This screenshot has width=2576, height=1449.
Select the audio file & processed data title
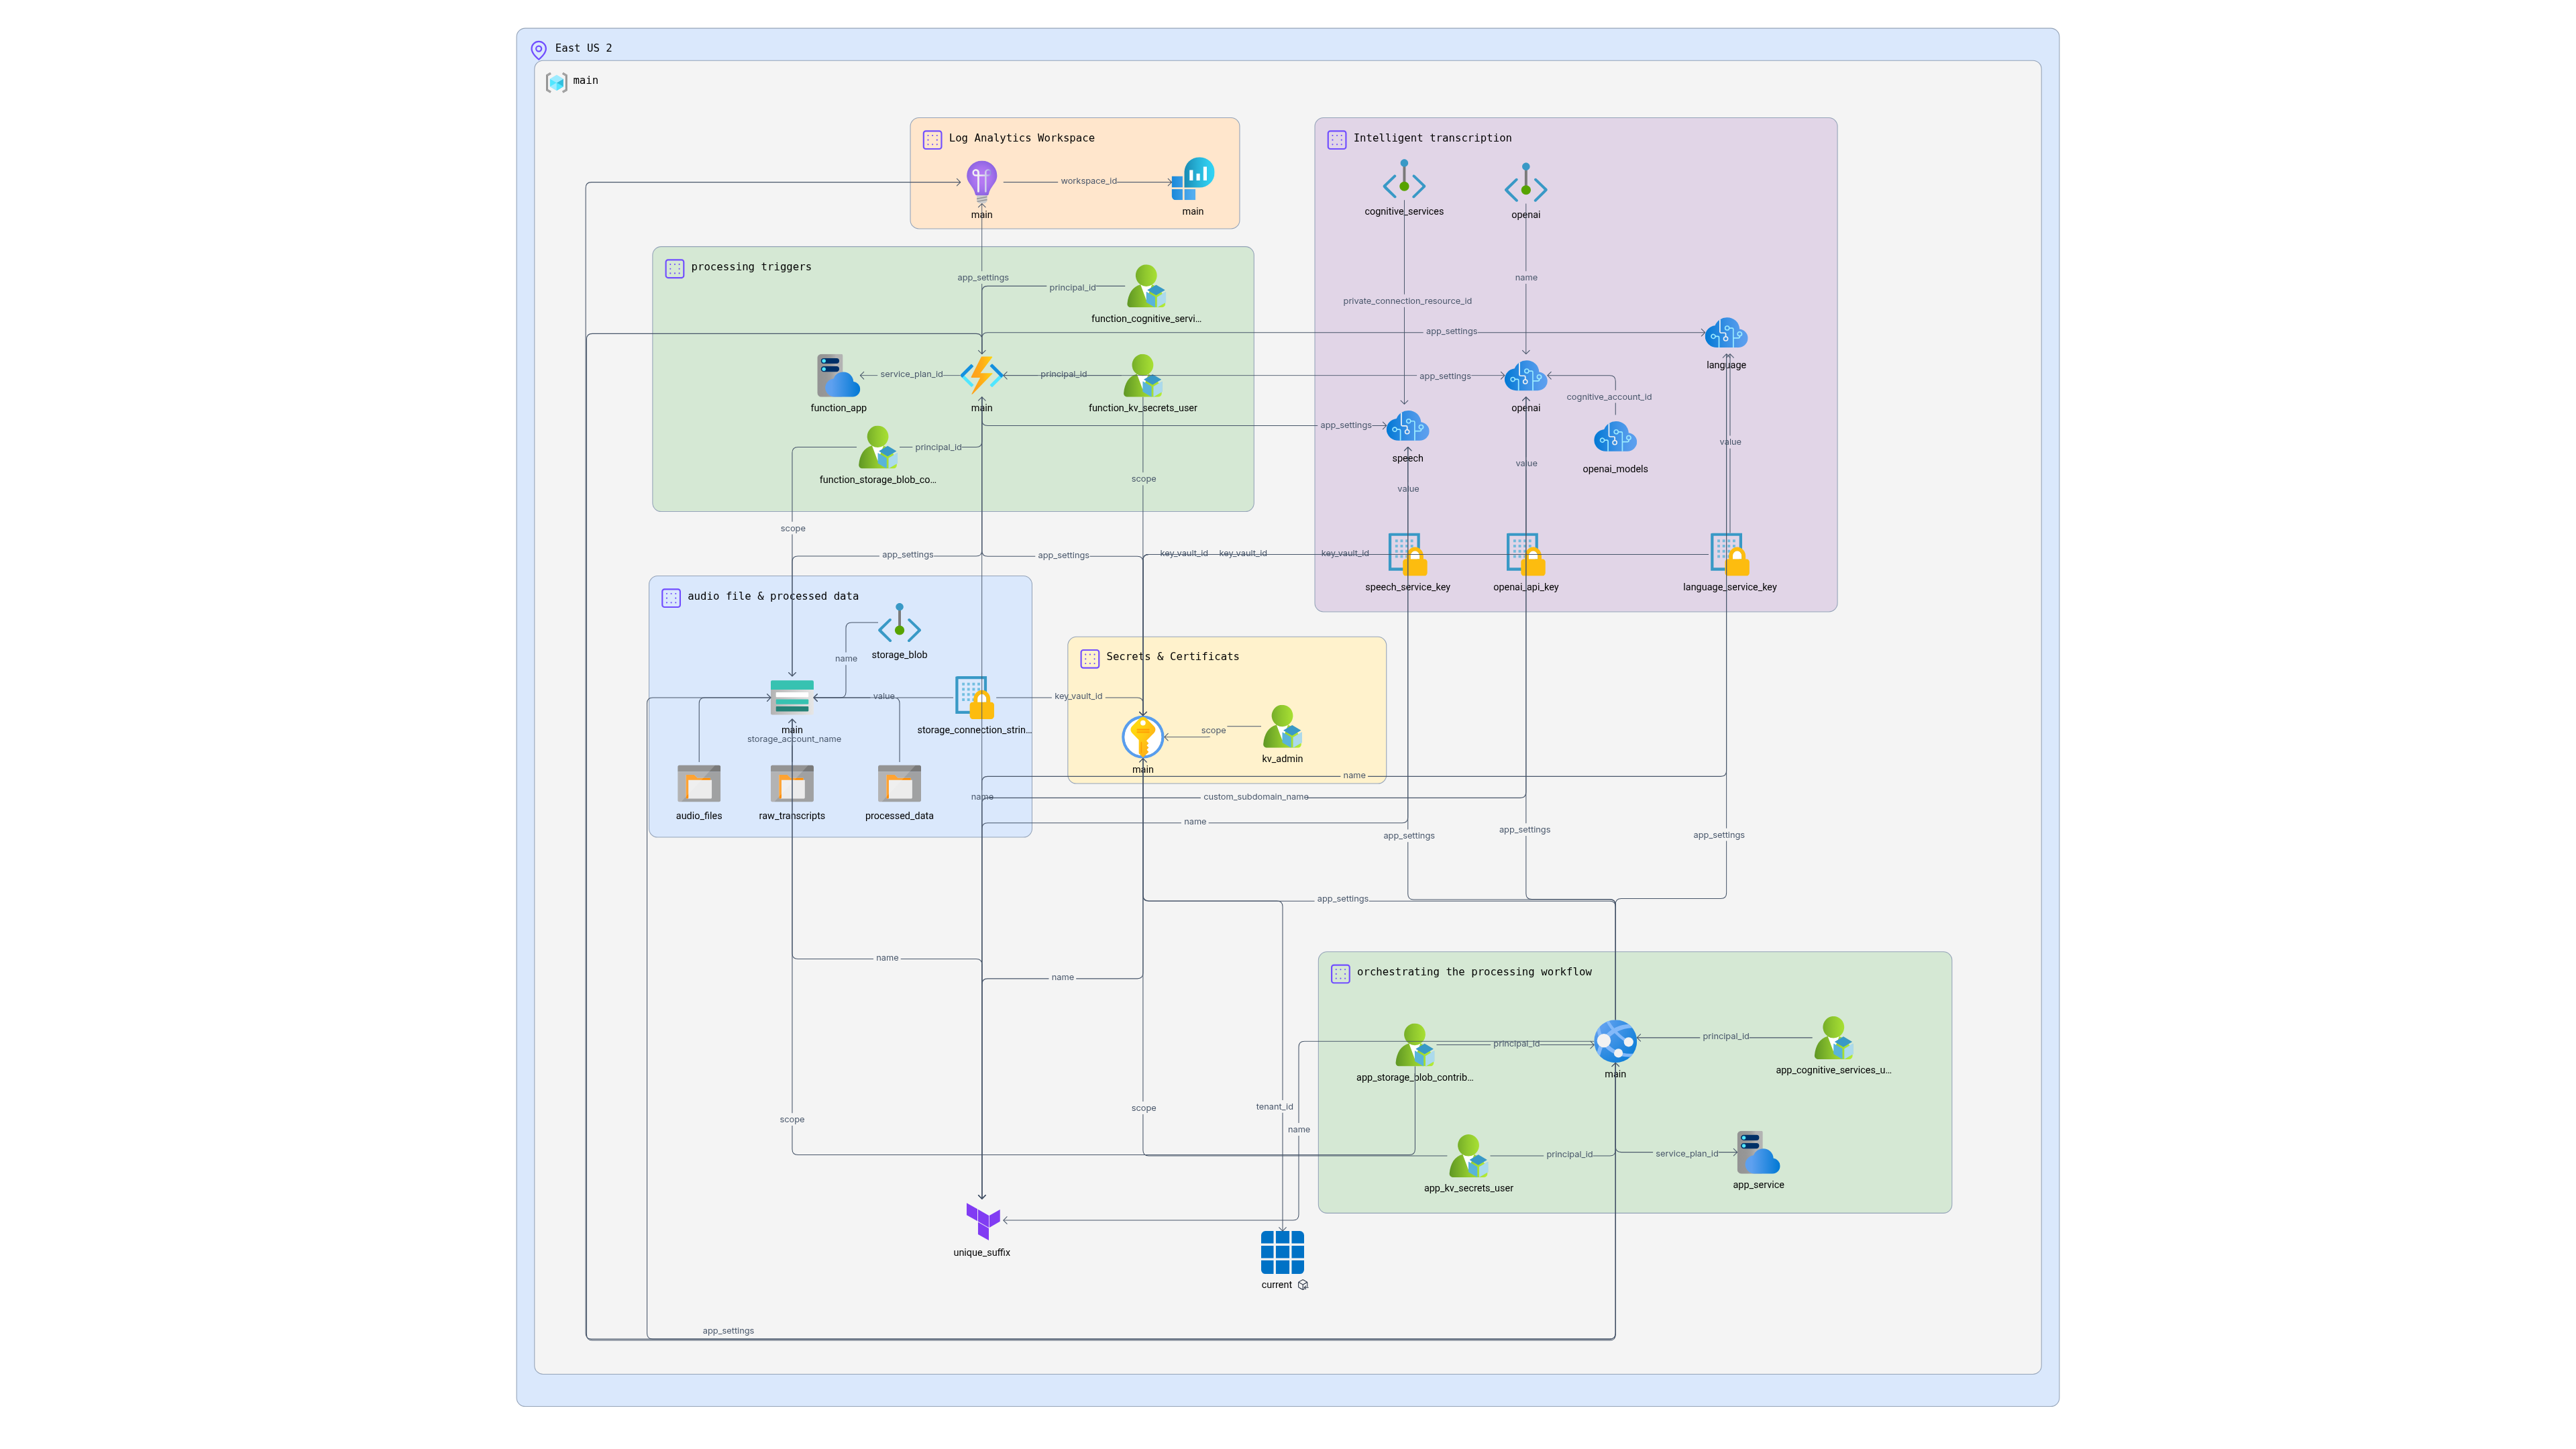click(x=772, y=596)
